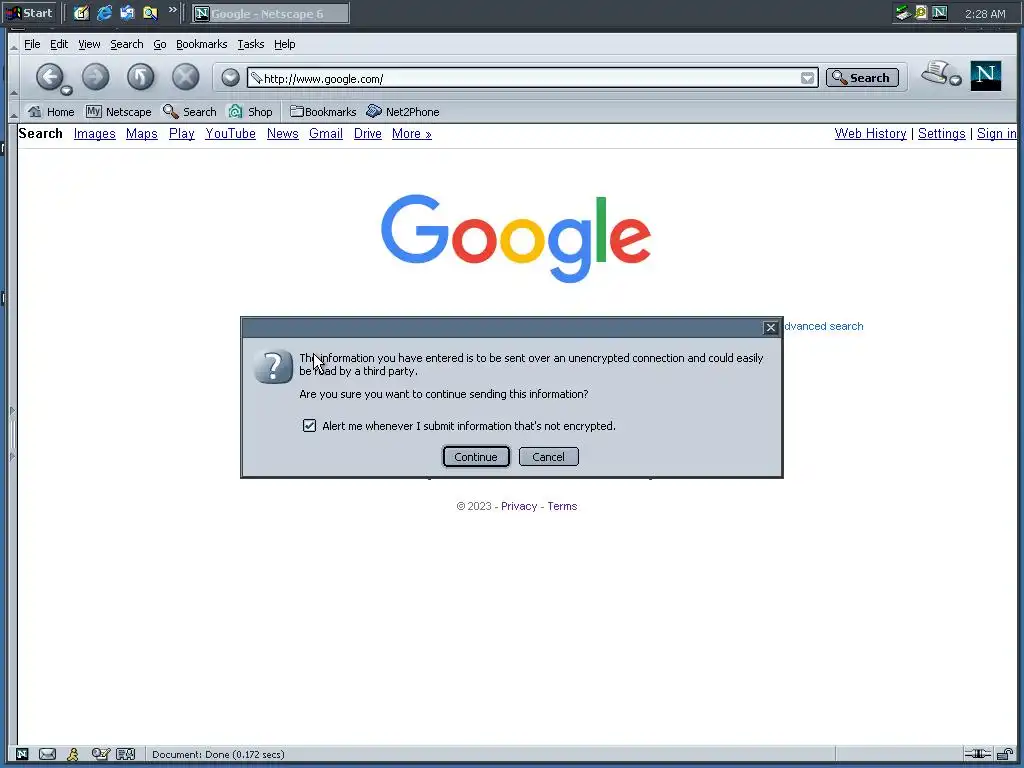Open the Edit menu
The image size is (1024, 768).
click(59, 44)
